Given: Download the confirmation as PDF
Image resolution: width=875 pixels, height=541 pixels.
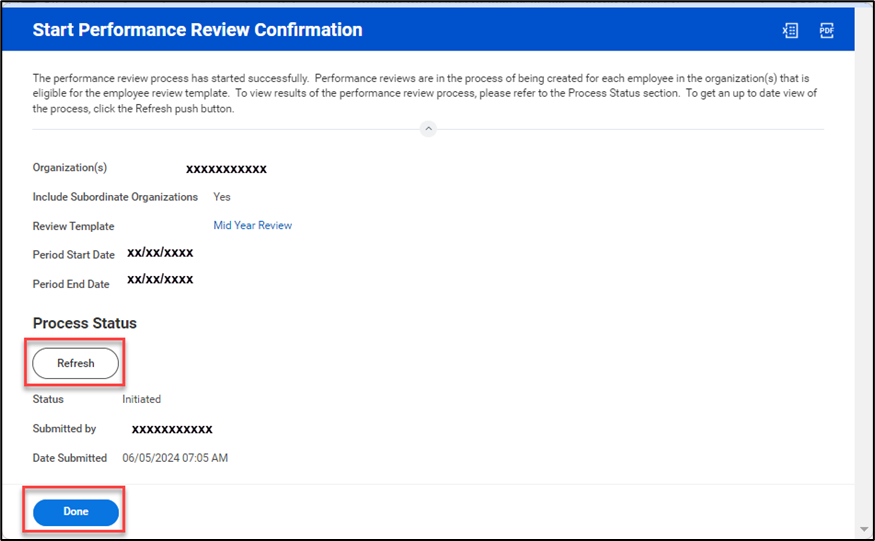Looking at the screenshot, I should 827,31.
